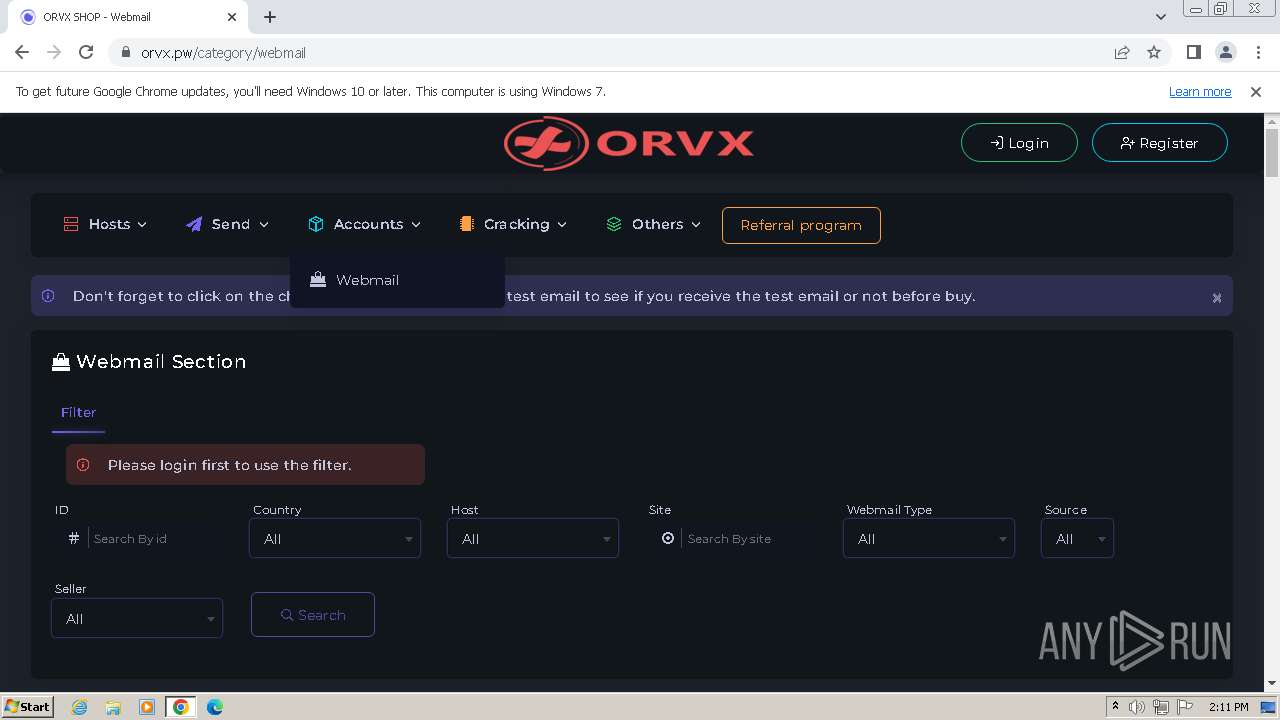
Task: Open the volume control tray icon
Action: point(1136,707)
